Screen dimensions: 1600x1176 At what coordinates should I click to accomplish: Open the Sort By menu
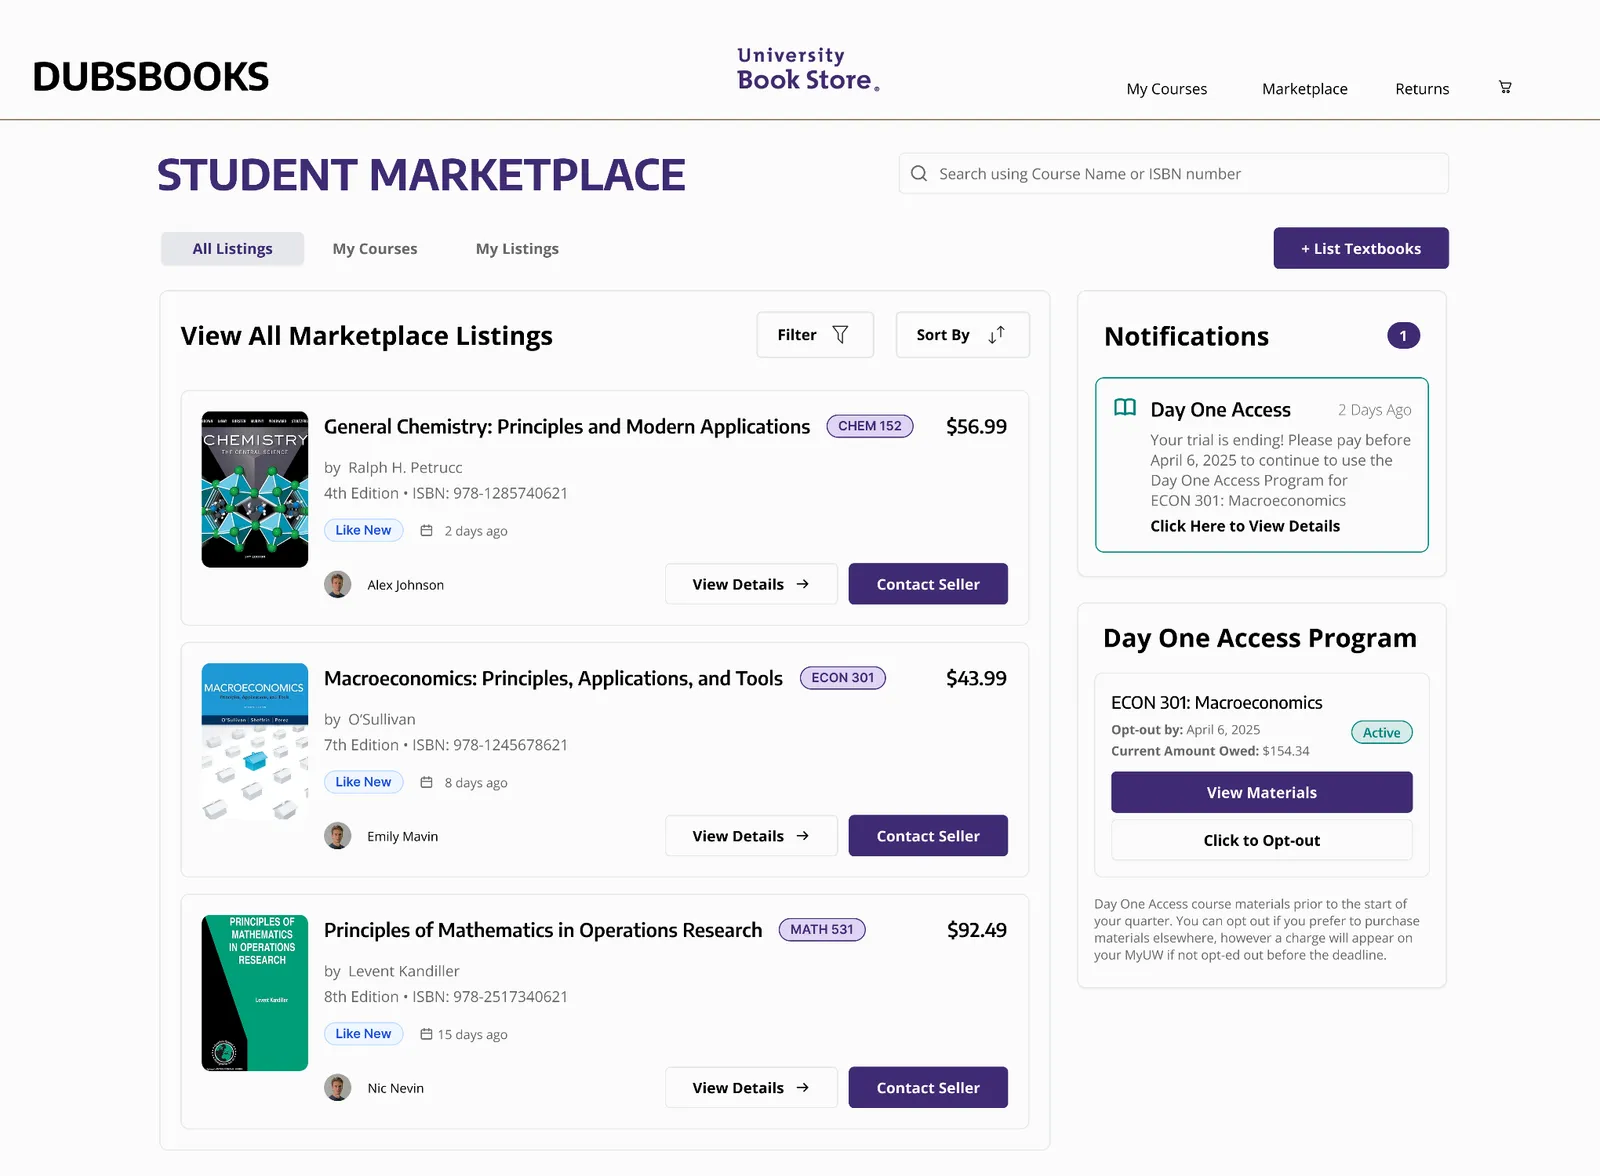click(962, 335)
